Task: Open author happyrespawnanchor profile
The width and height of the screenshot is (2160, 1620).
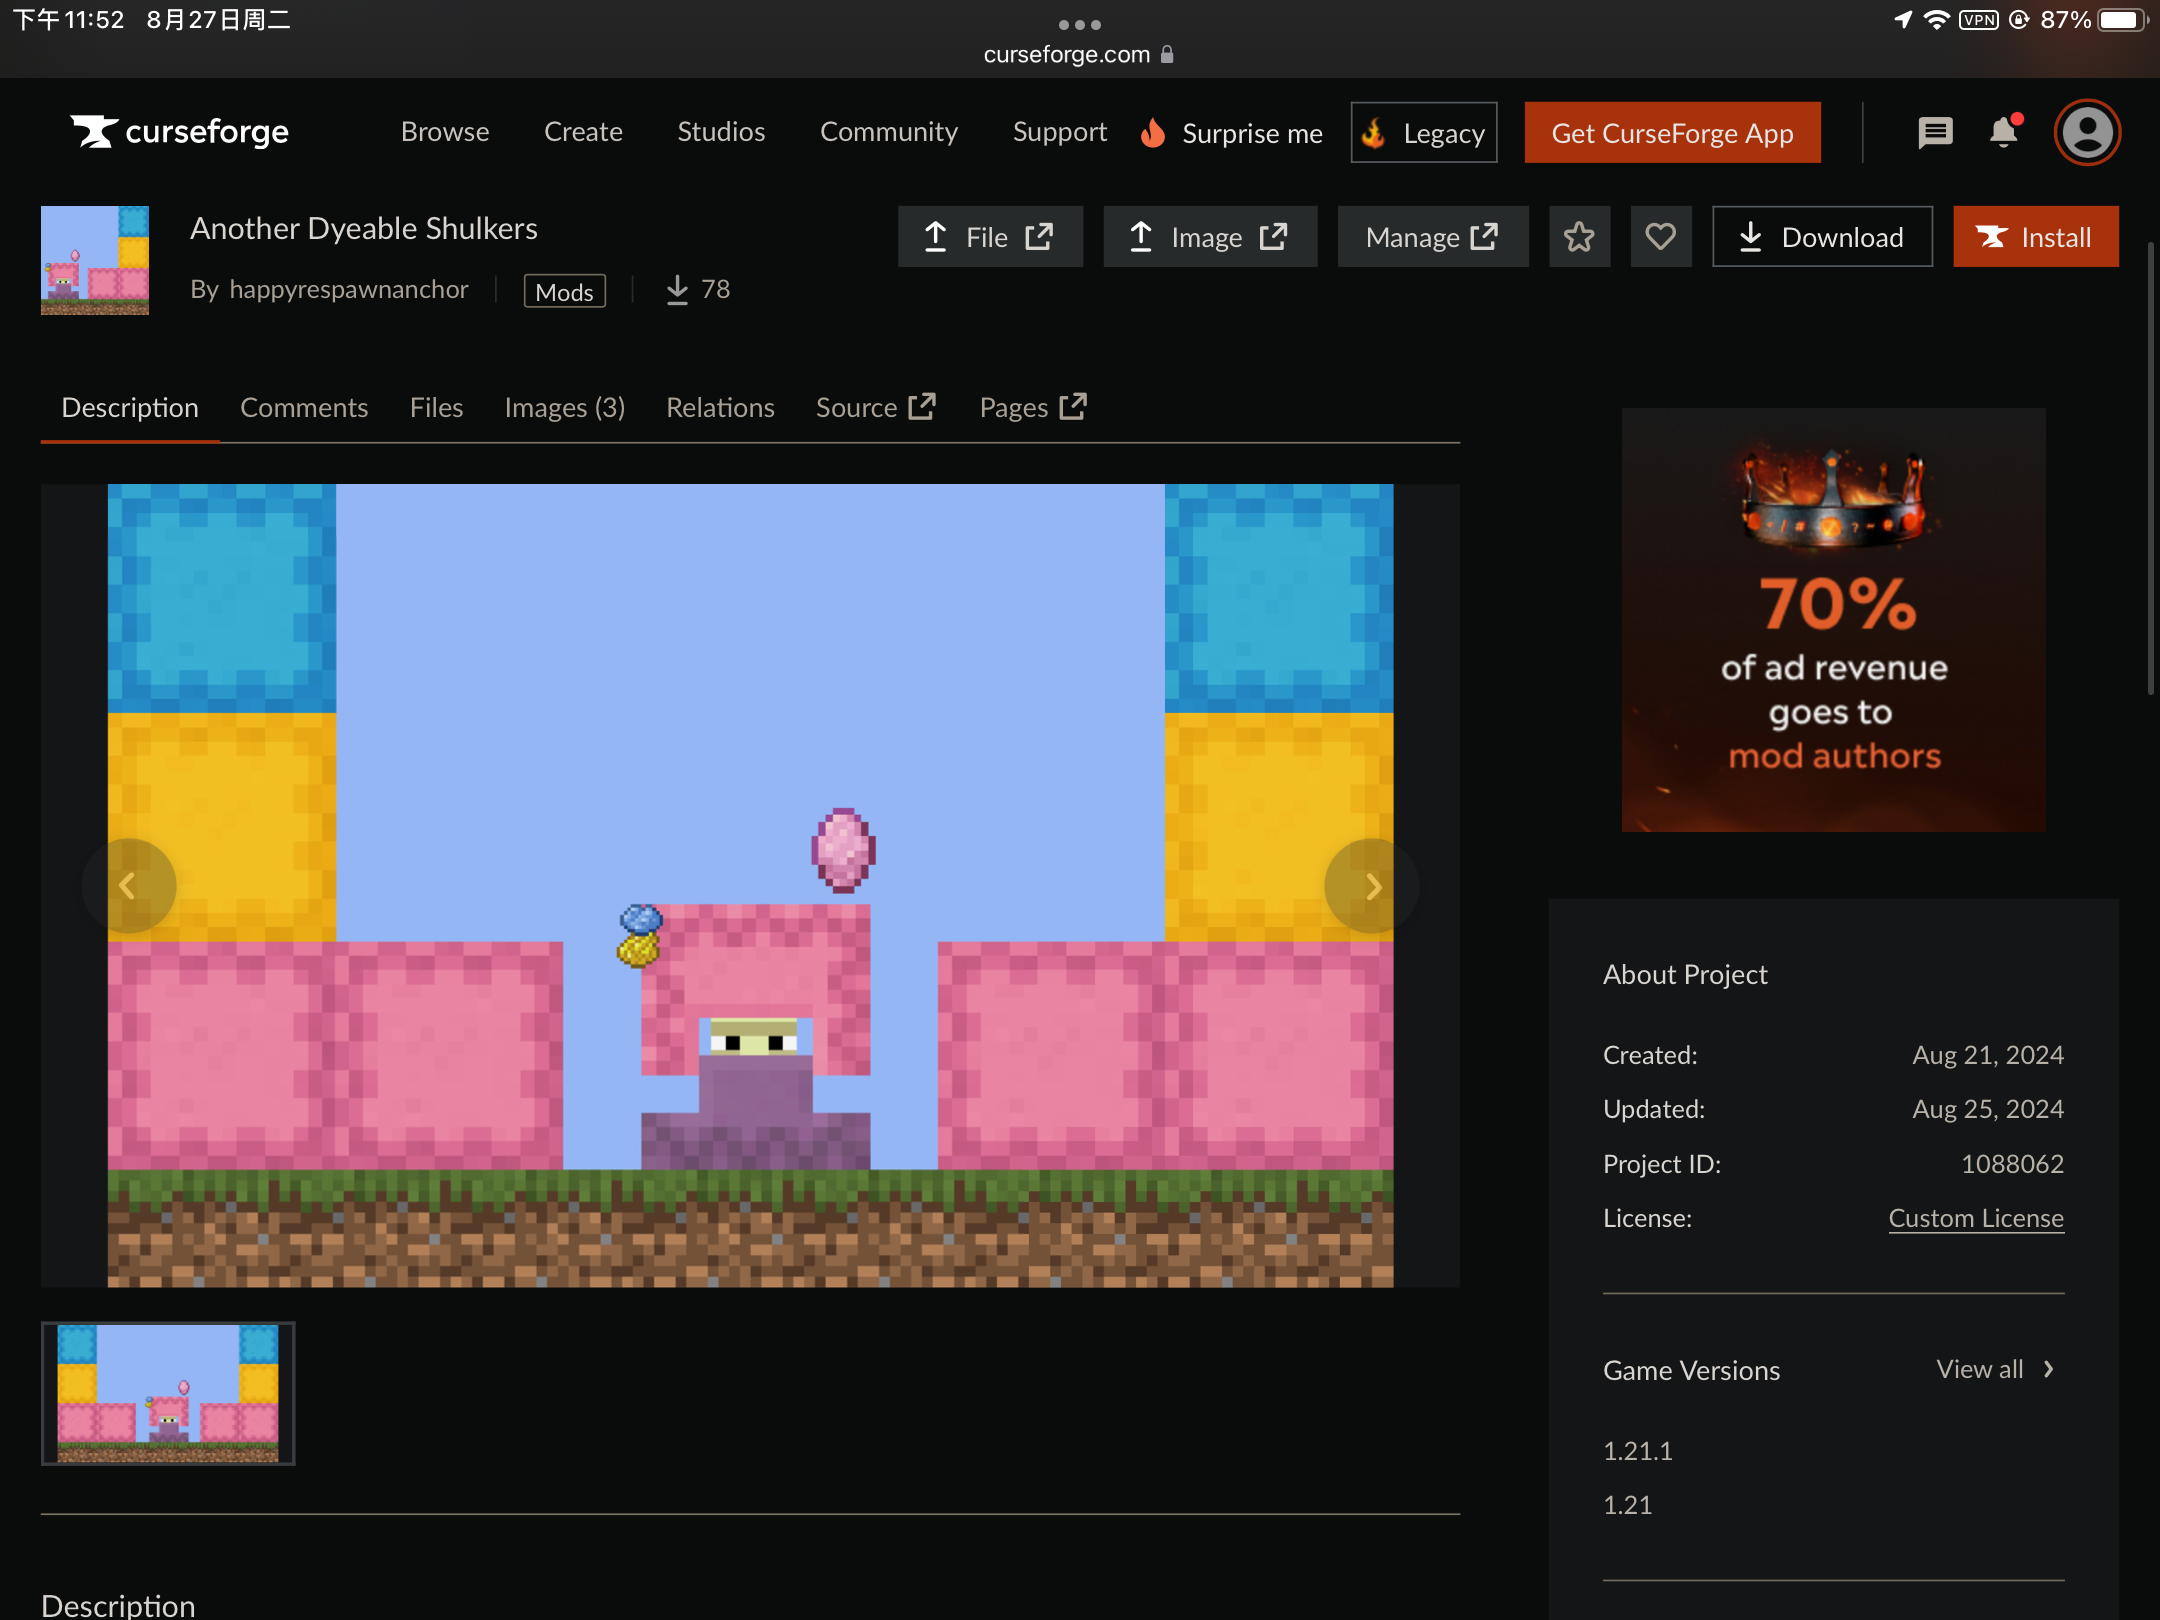Action: 349,289
